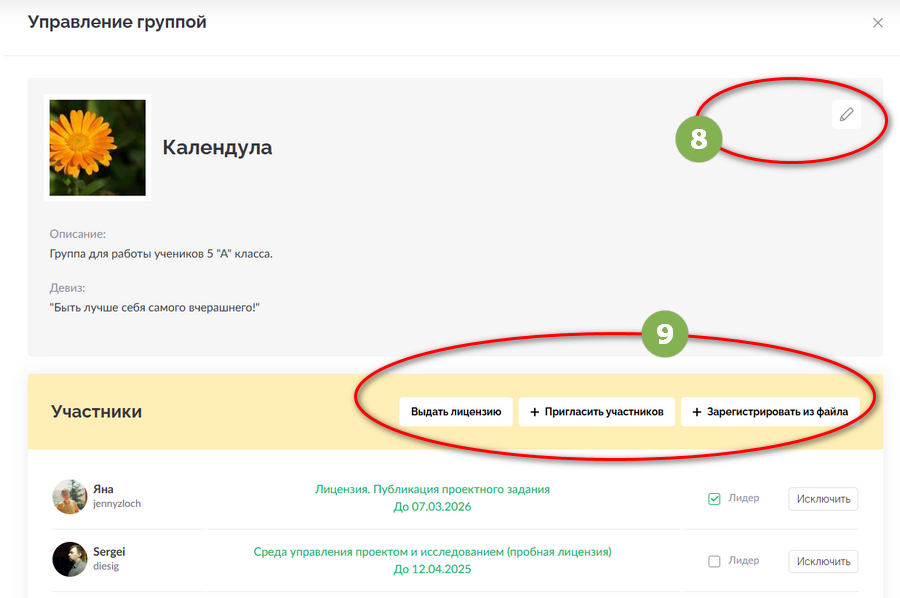Click the Участники section heading
900x598 pixels.
pos(96,411)
